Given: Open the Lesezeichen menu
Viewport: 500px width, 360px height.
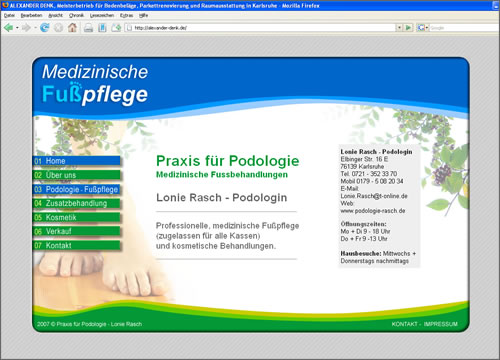Looking at the screenshot, I should (102, 15).
